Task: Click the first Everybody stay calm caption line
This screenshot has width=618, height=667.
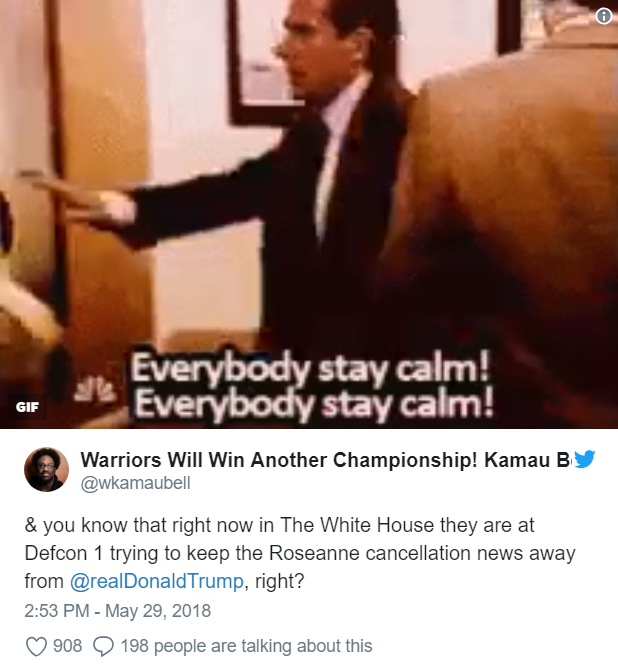Action: point(310,367)
